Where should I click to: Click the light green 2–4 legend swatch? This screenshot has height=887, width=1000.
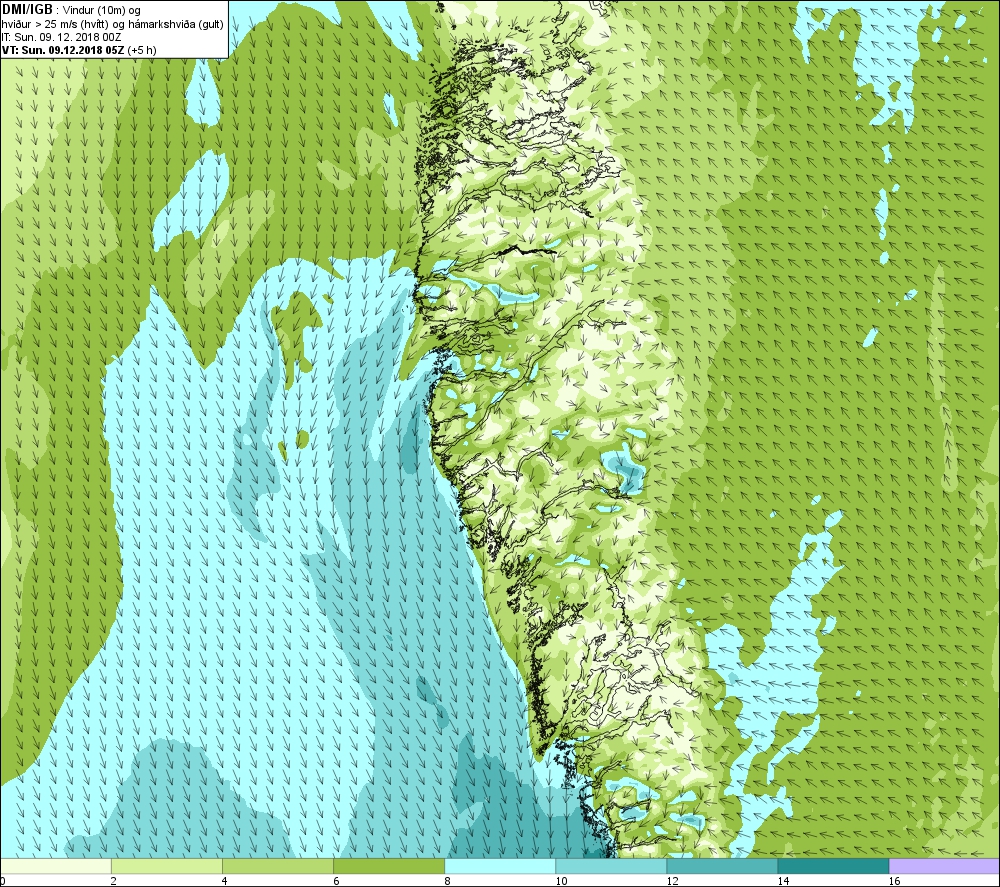coord(167,866)
